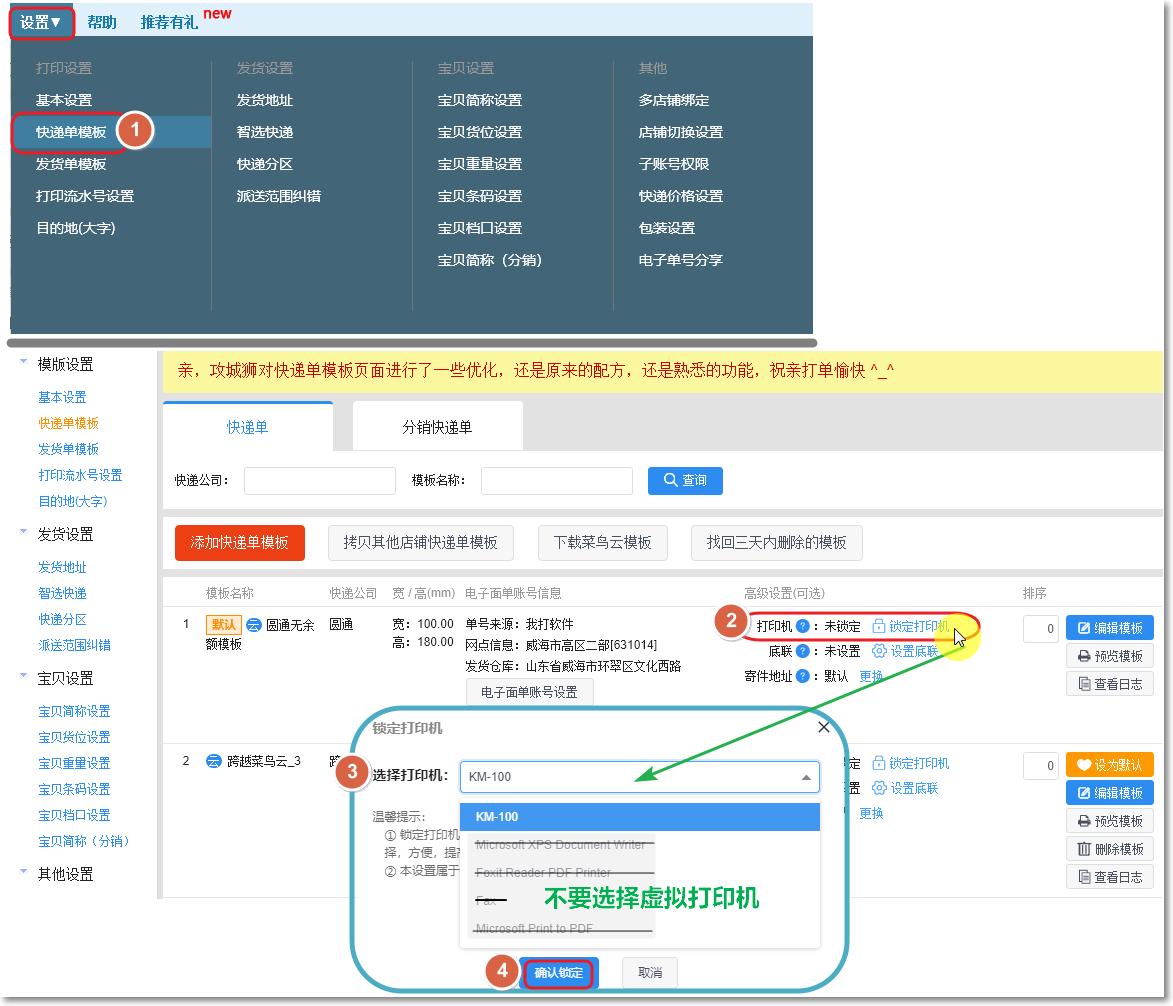Open the 设置▼ menu
This screenshot has height=1006, width=1173.
40,21
